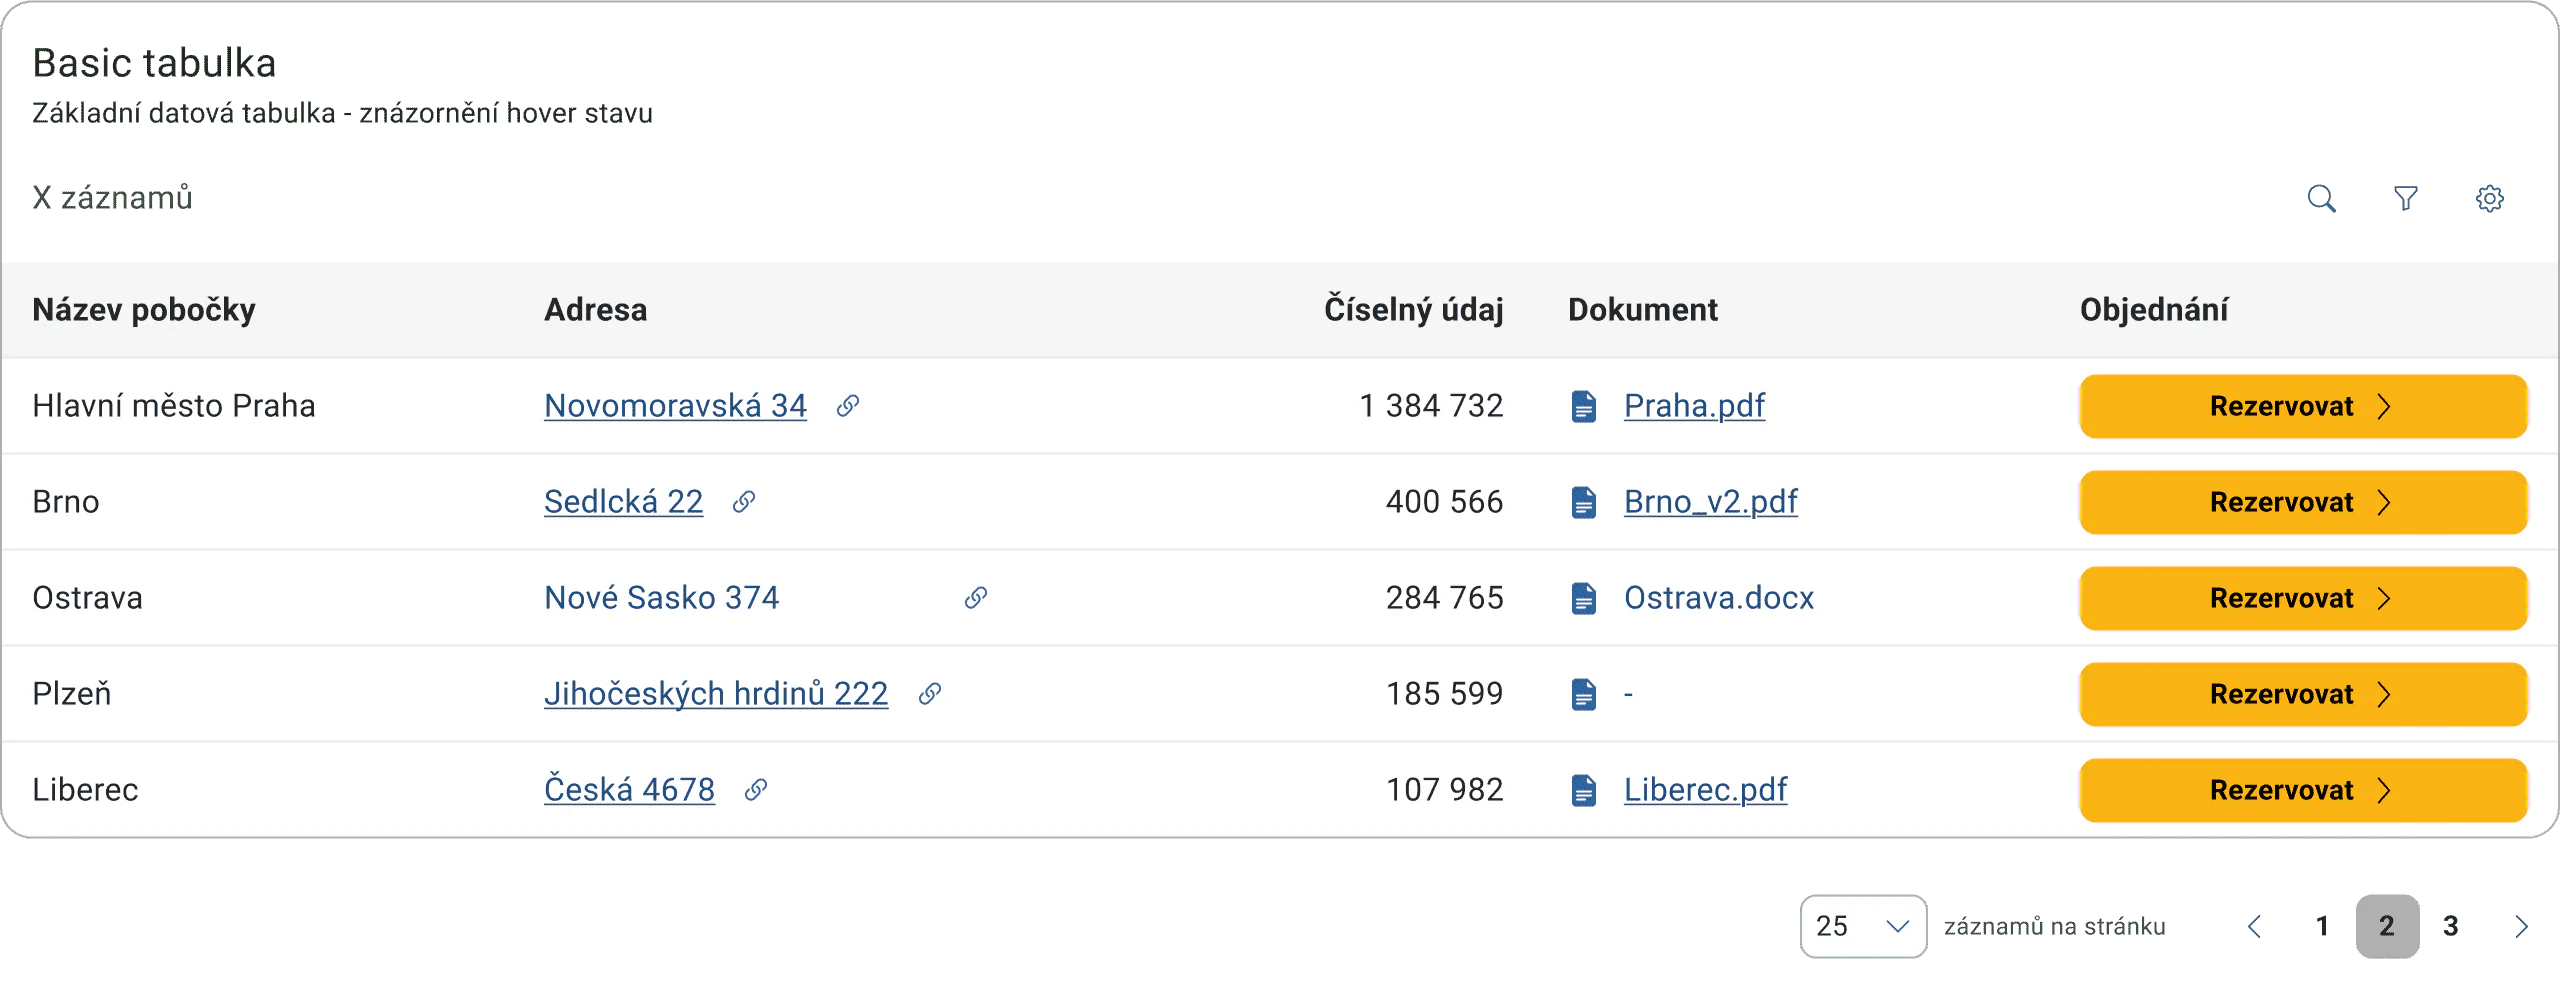Open the filter funnel icon
The width and height of the screenshot is (2560, 983).
pos(2405,198)
